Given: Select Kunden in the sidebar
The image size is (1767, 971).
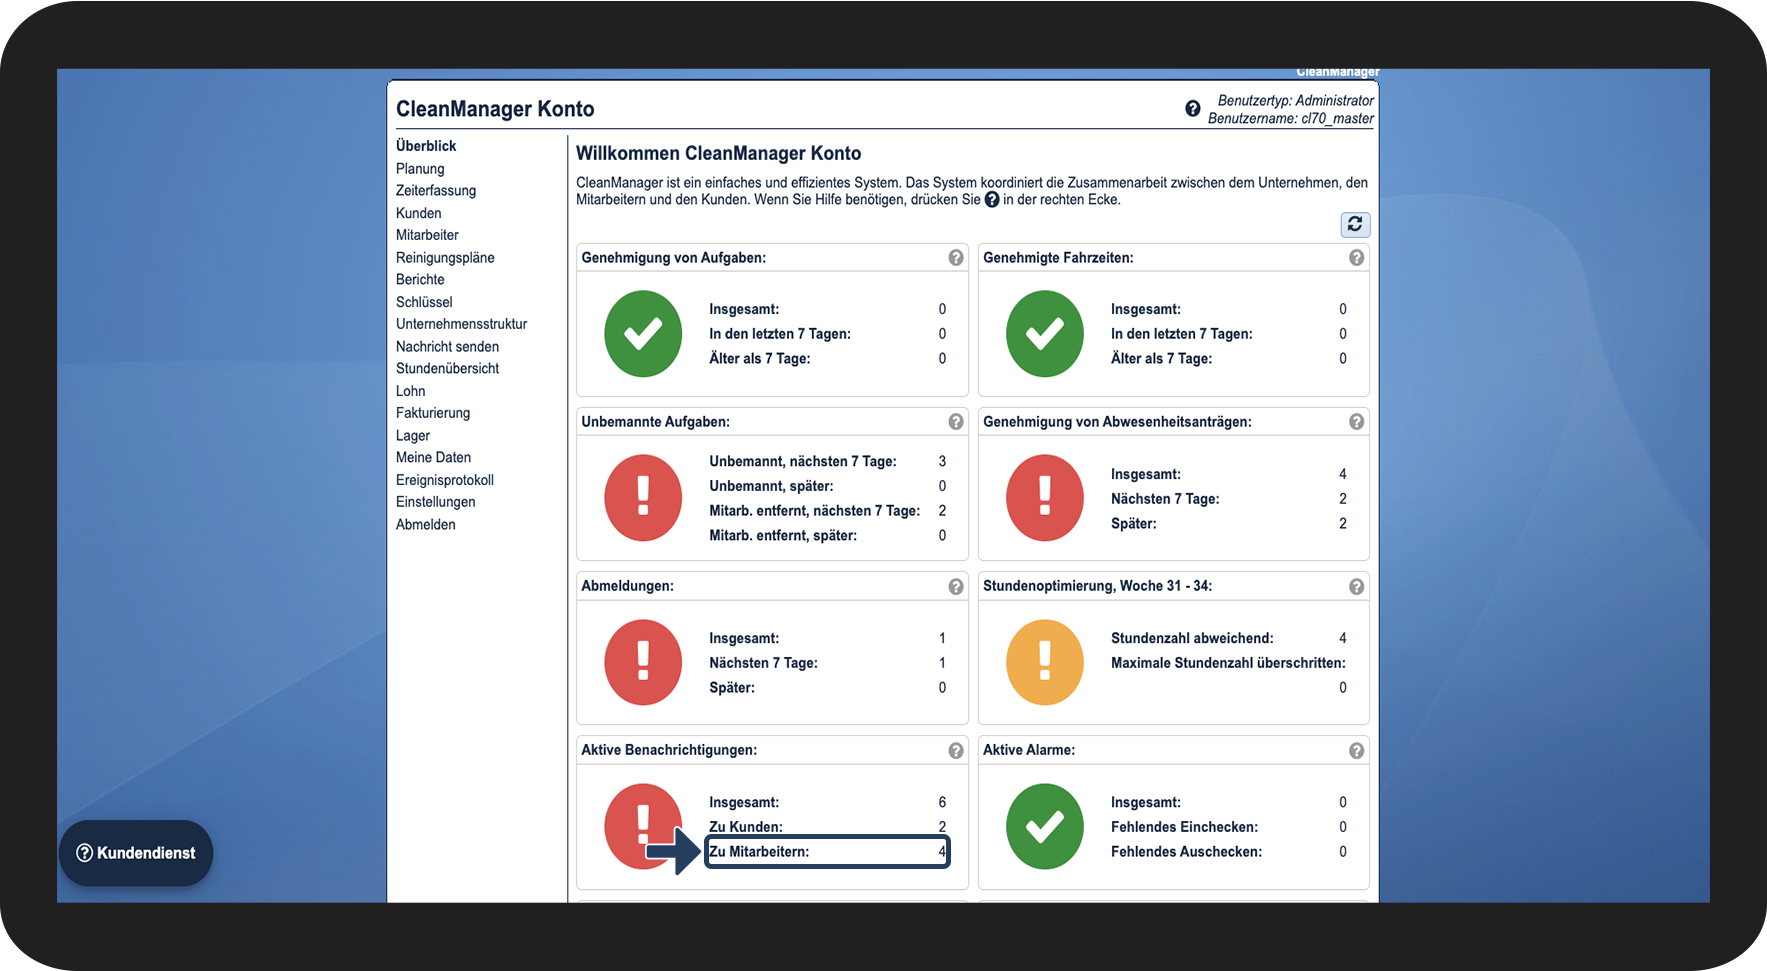Looking at the screenshot, I should click(x=419, y=213).
